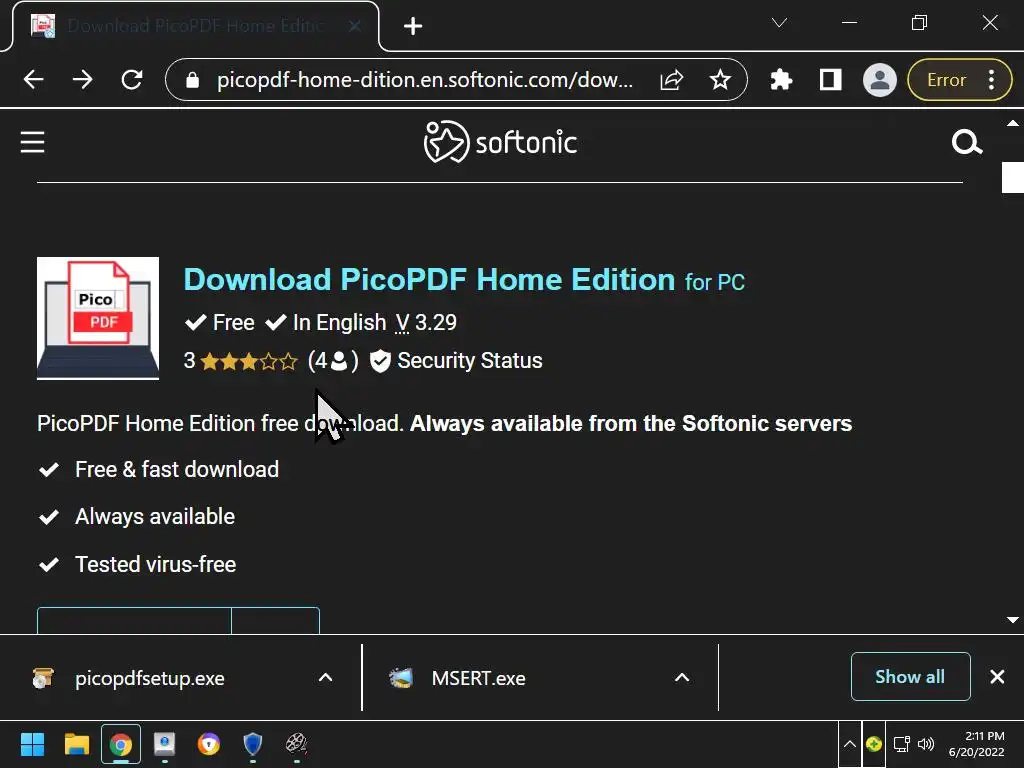1024x768 pixels.
Task: Select the Download PicoPDF tab
Action: coord(195,26)
